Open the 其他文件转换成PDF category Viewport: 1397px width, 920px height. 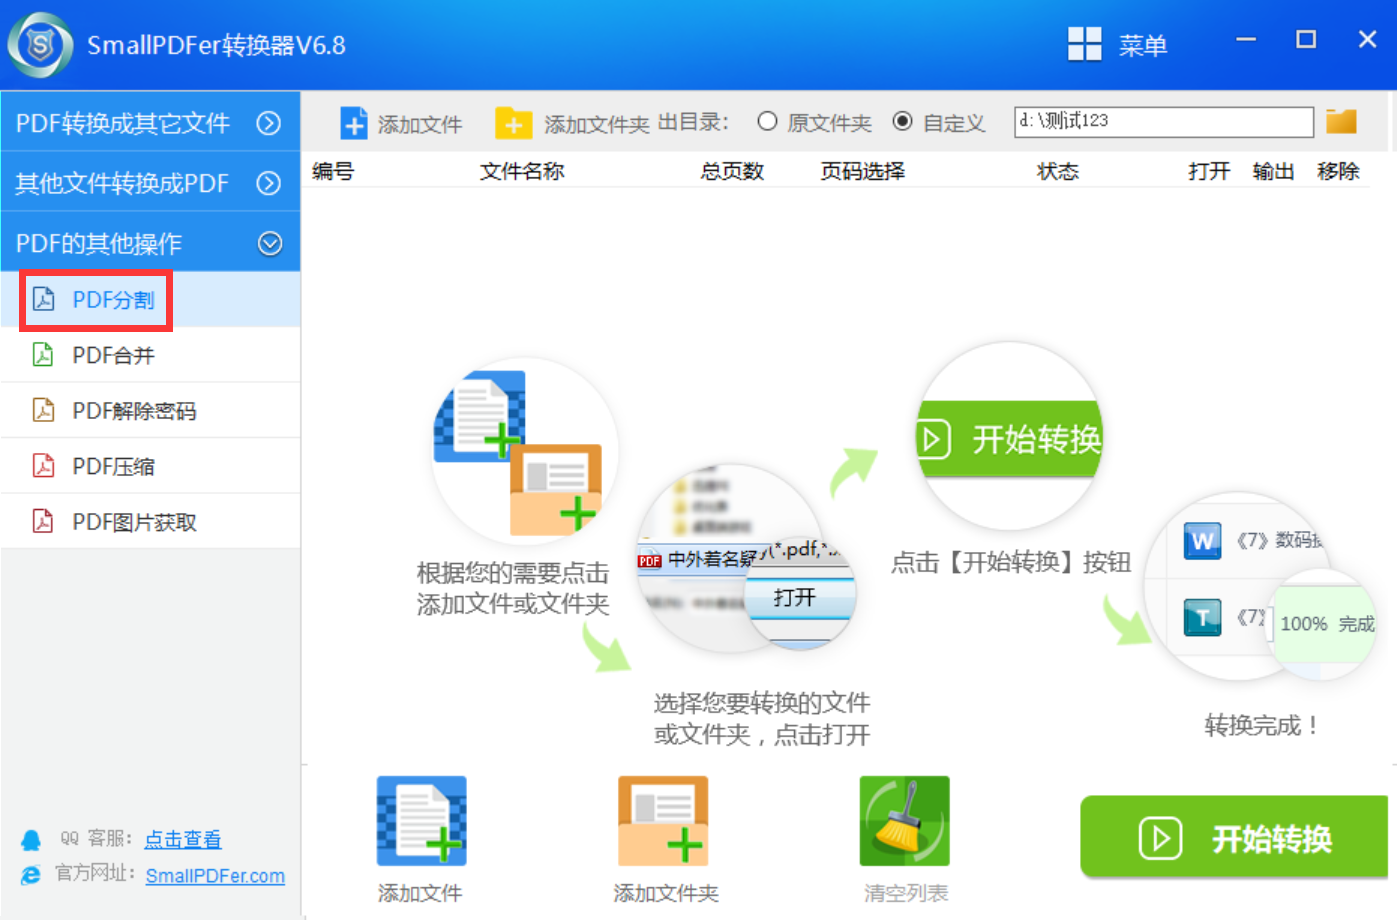150,182
